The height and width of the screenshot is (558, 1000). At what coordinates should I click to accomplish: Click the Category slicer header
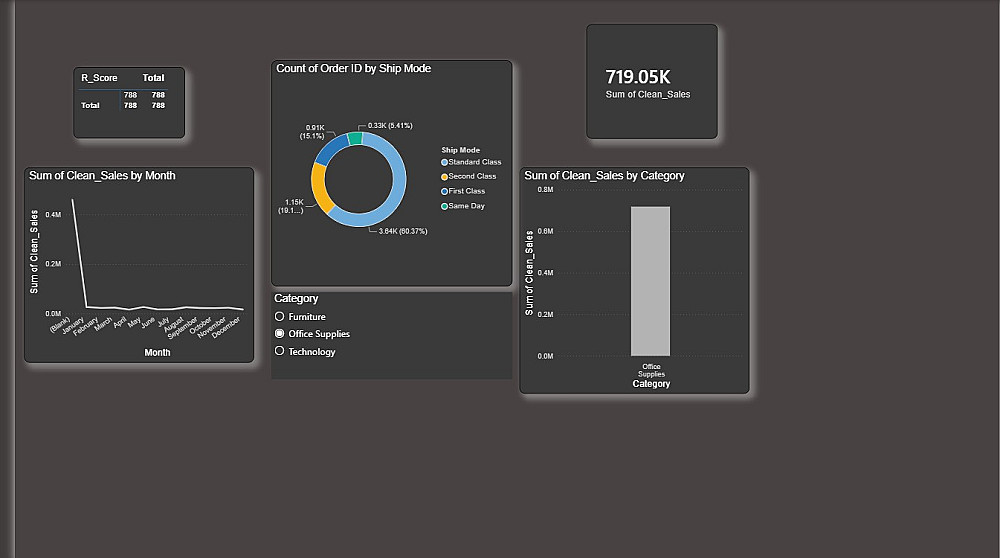[x=296, y=298]
